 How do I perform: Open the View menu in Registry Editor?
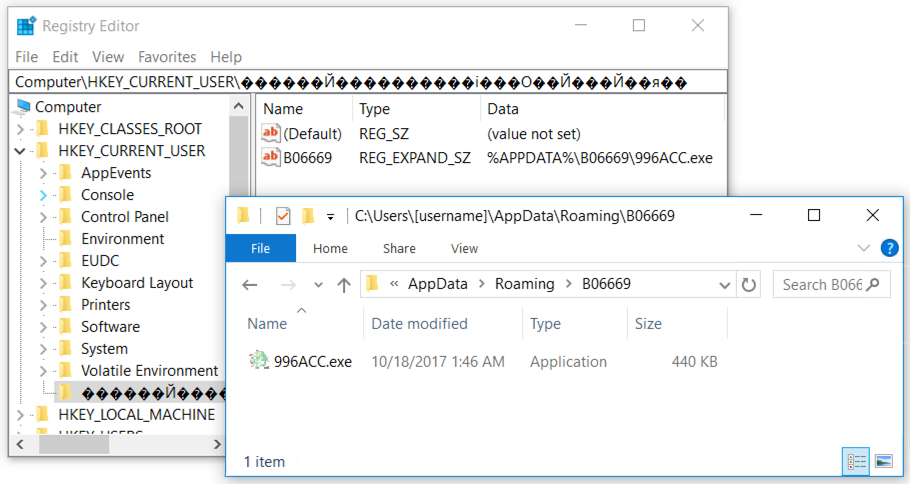108,57
